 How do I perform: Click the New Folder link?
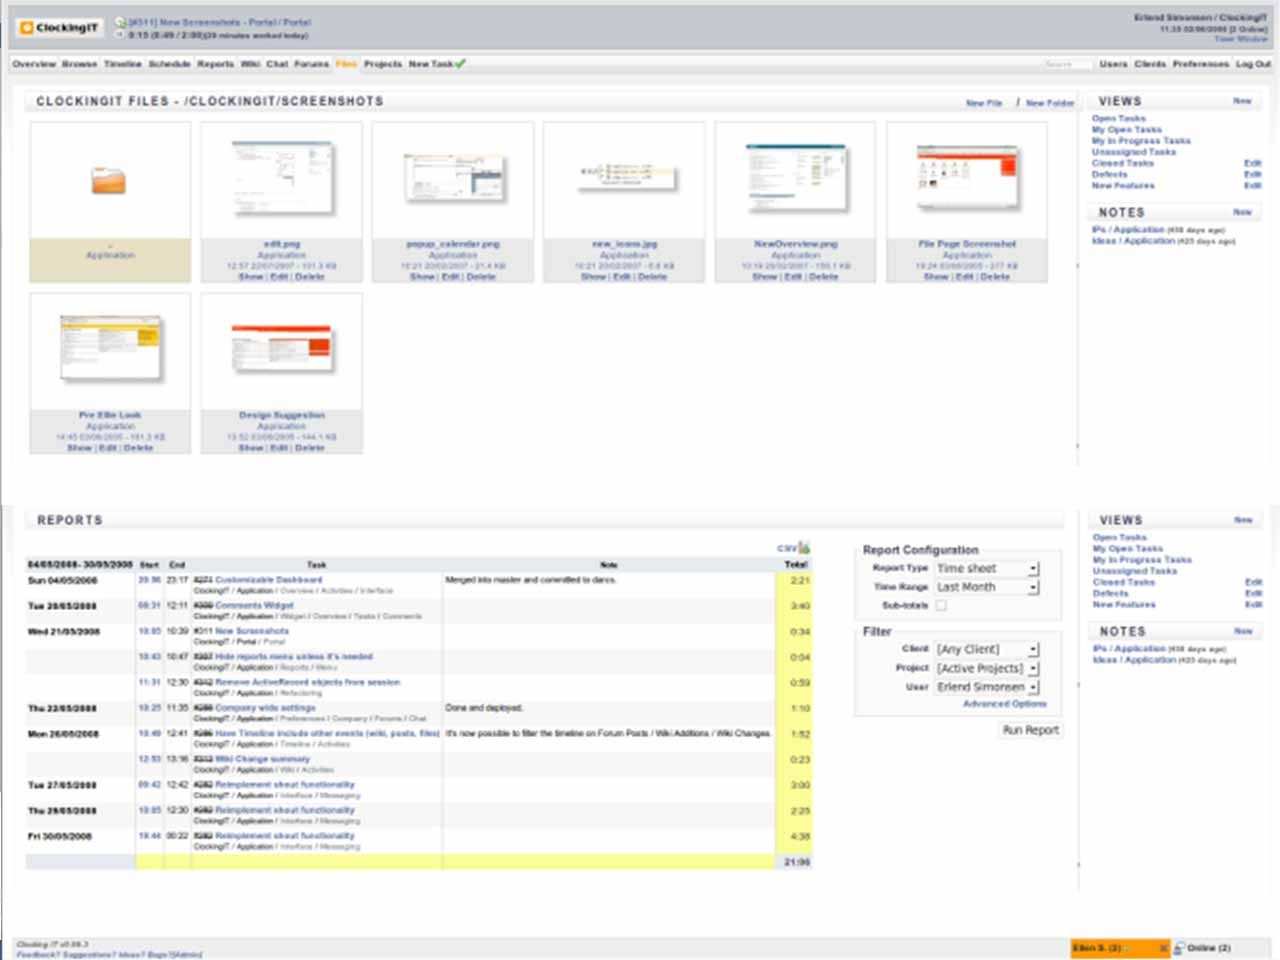pyautogui.click(x=1049, y=103)
